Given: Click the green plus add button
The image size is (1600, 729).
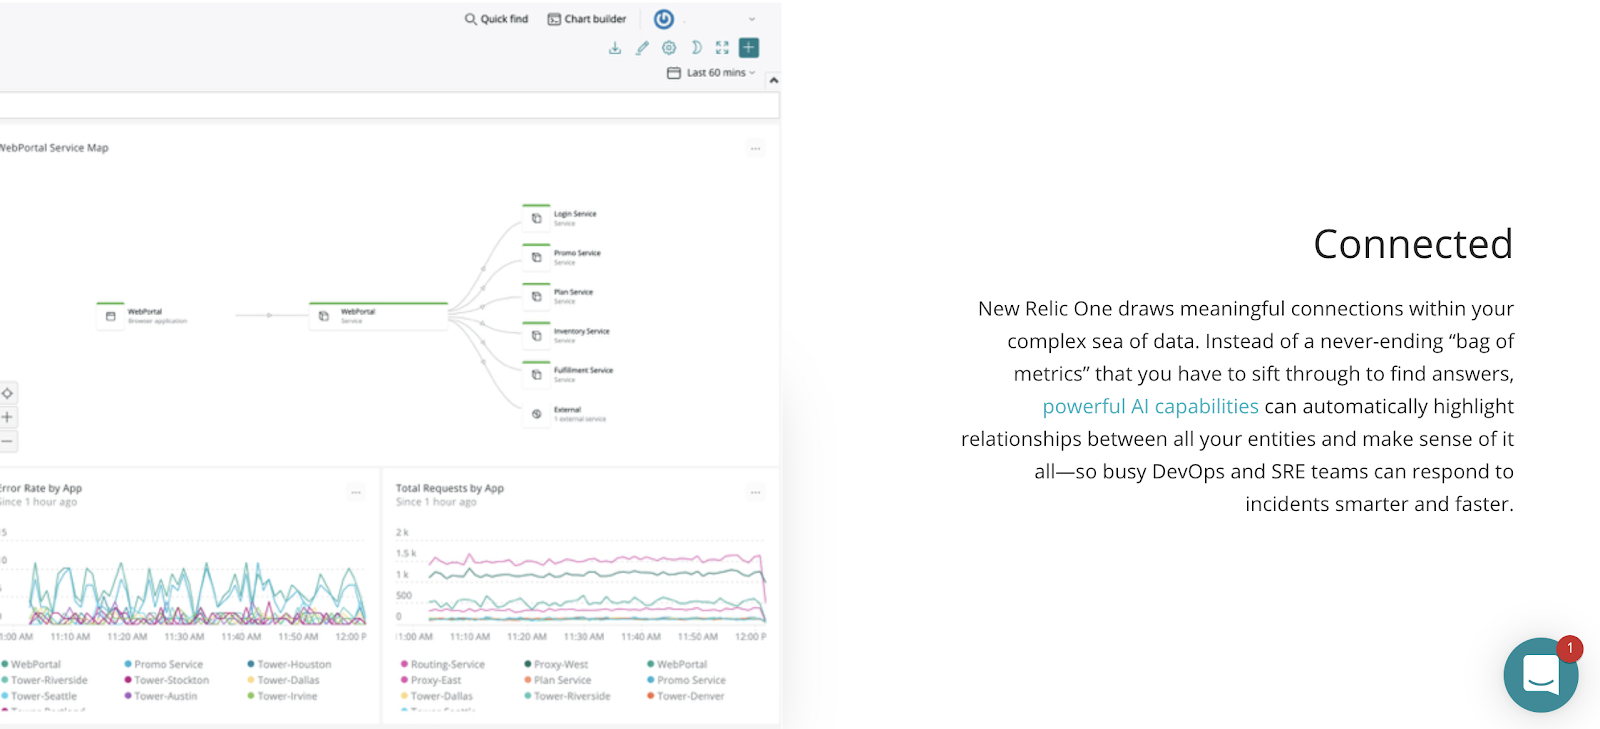Looking at the screenshot, I should click(x=749, y=48).
